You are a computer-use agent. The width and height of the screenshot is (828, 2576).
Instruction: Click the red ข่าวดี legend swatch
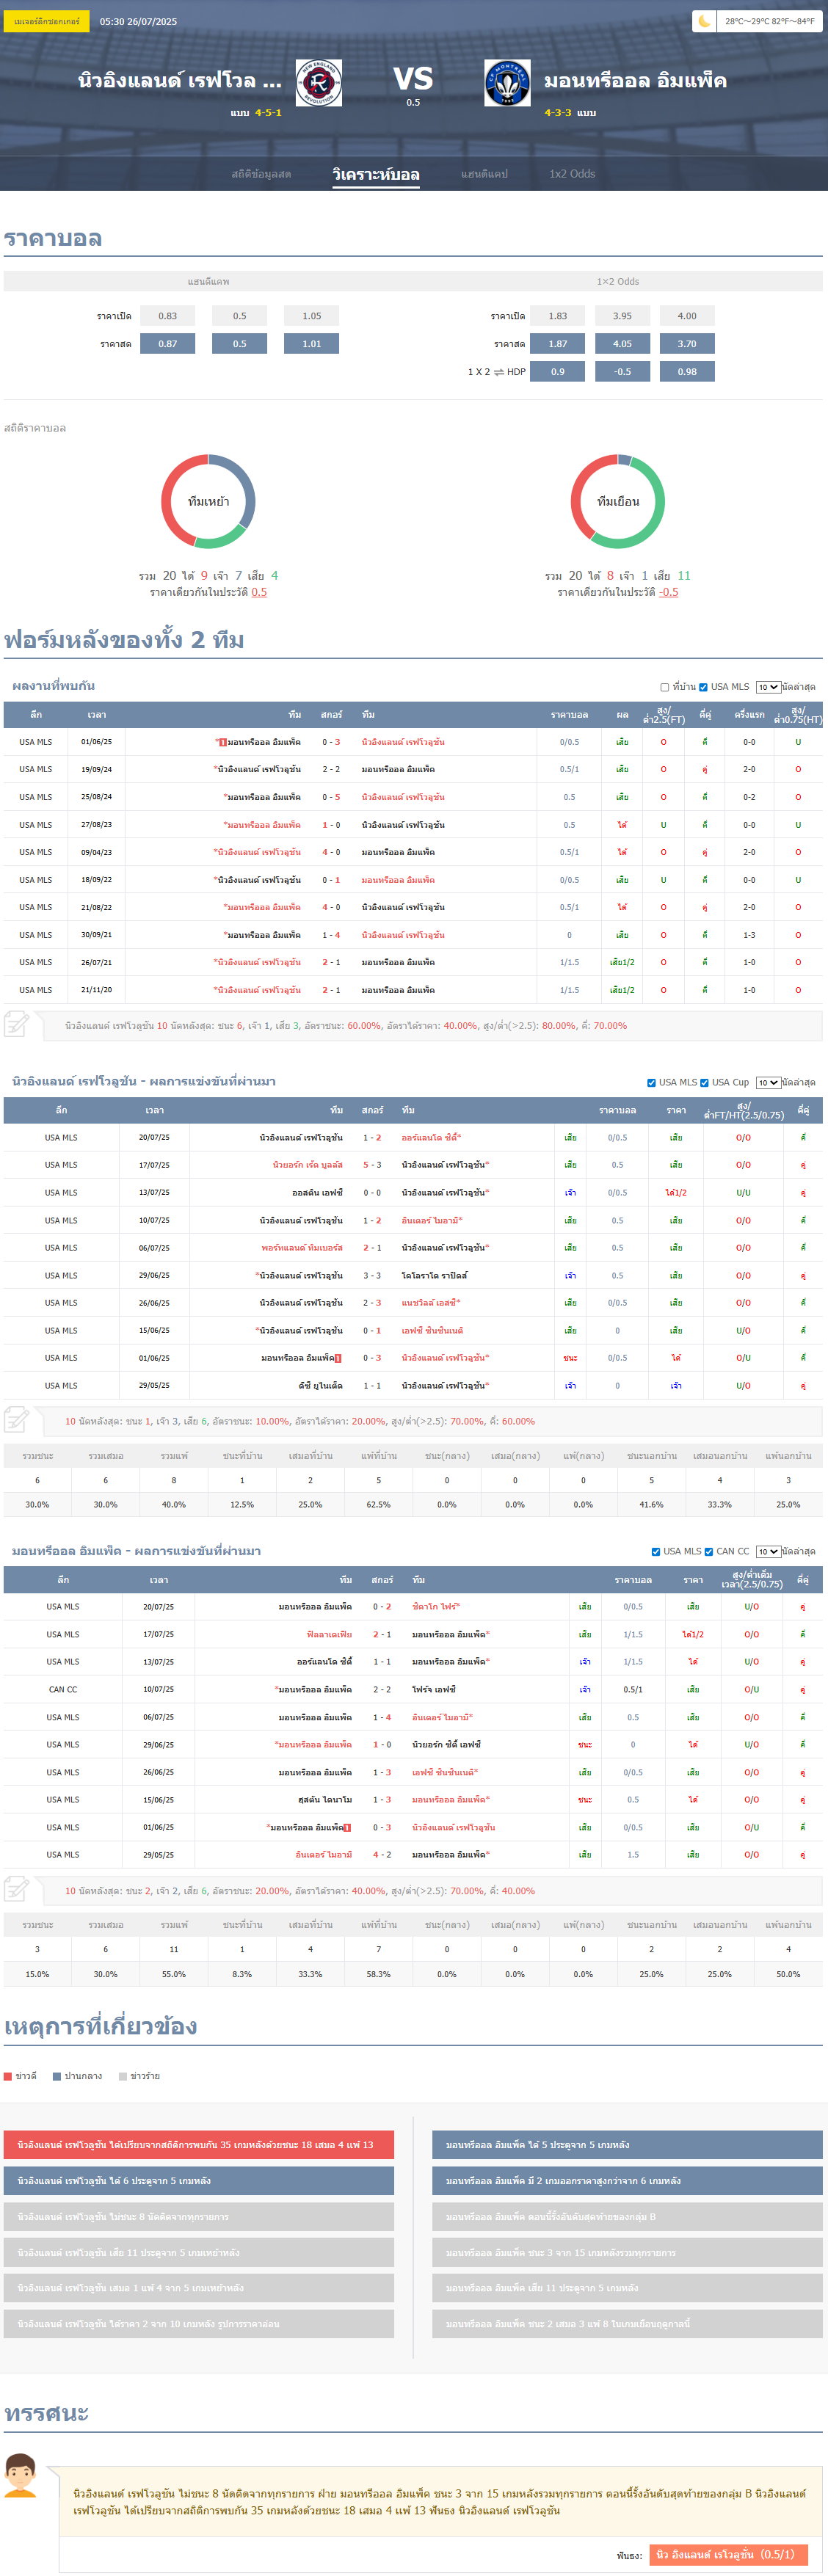[8, 2076]
